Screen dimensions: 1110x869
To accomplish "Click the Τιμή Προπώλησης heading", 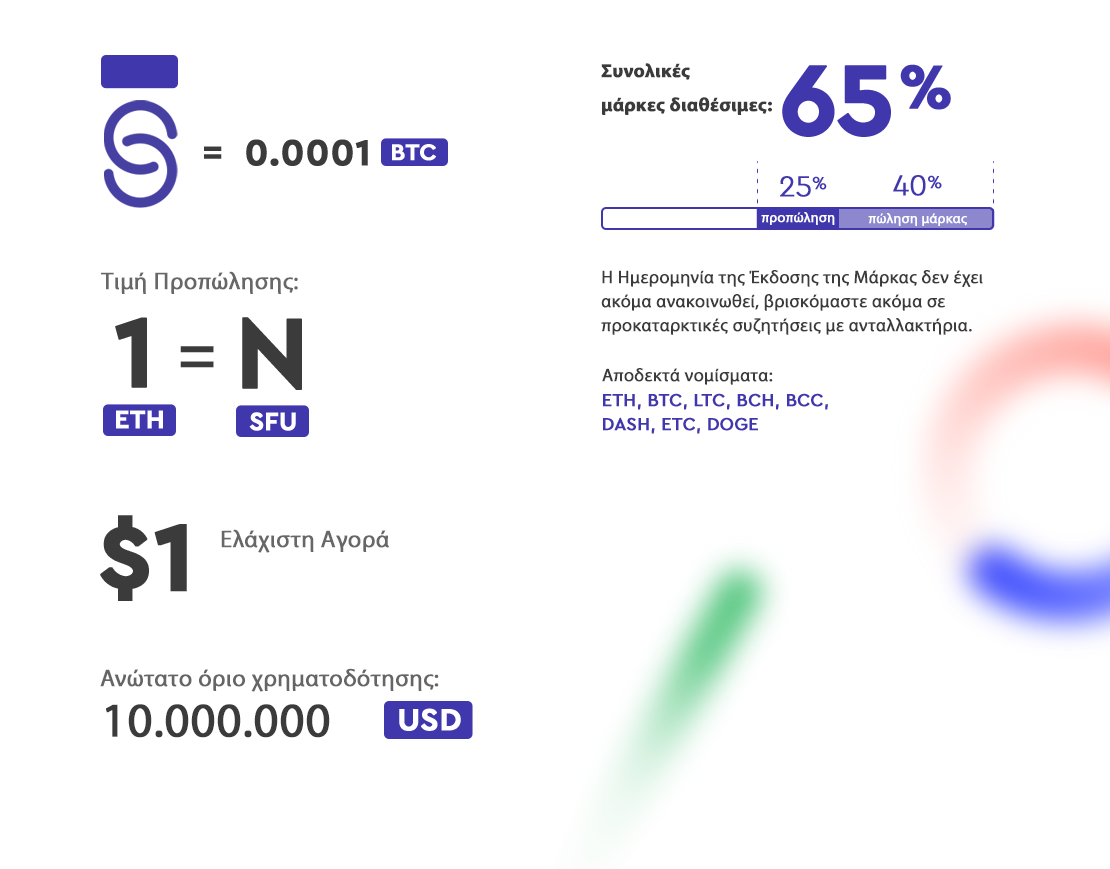I will (x=200, y=282).
